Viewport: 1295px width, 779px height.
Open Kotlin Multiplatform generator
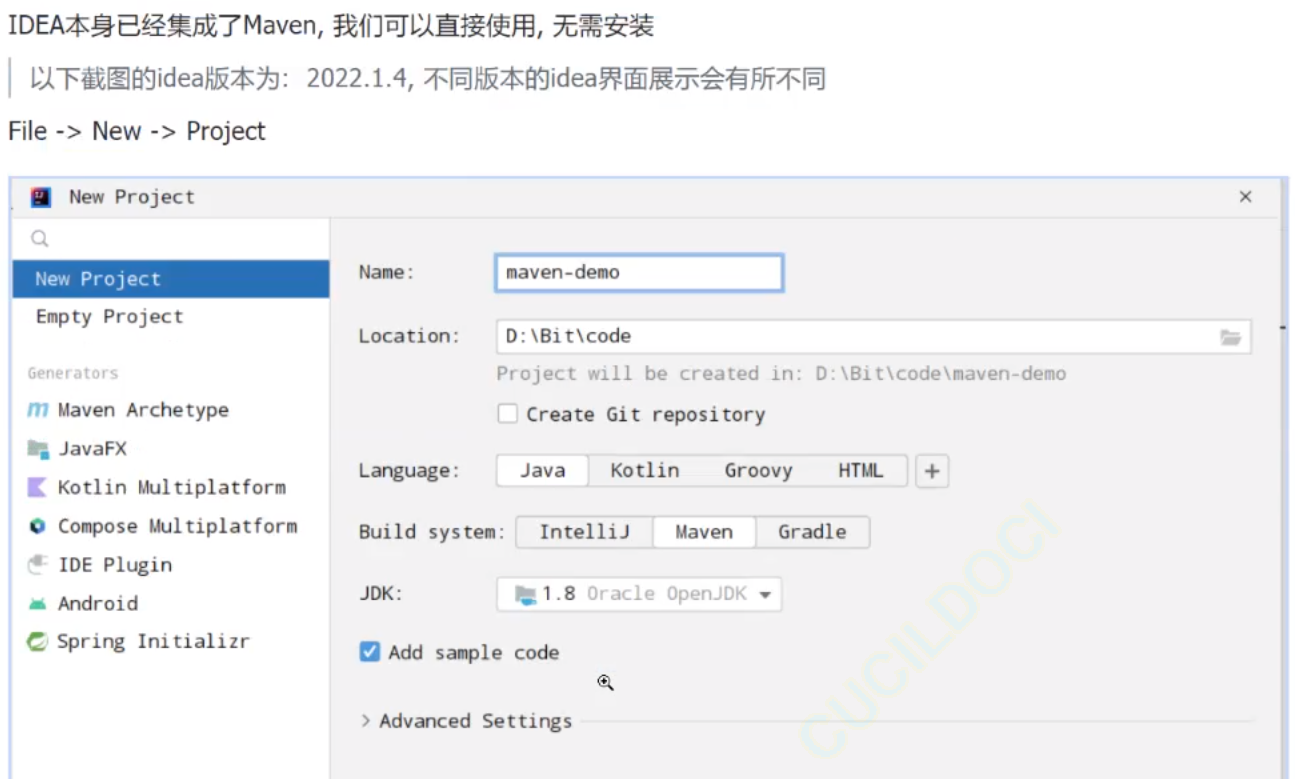pyautogui.click(x=172, y=488)
